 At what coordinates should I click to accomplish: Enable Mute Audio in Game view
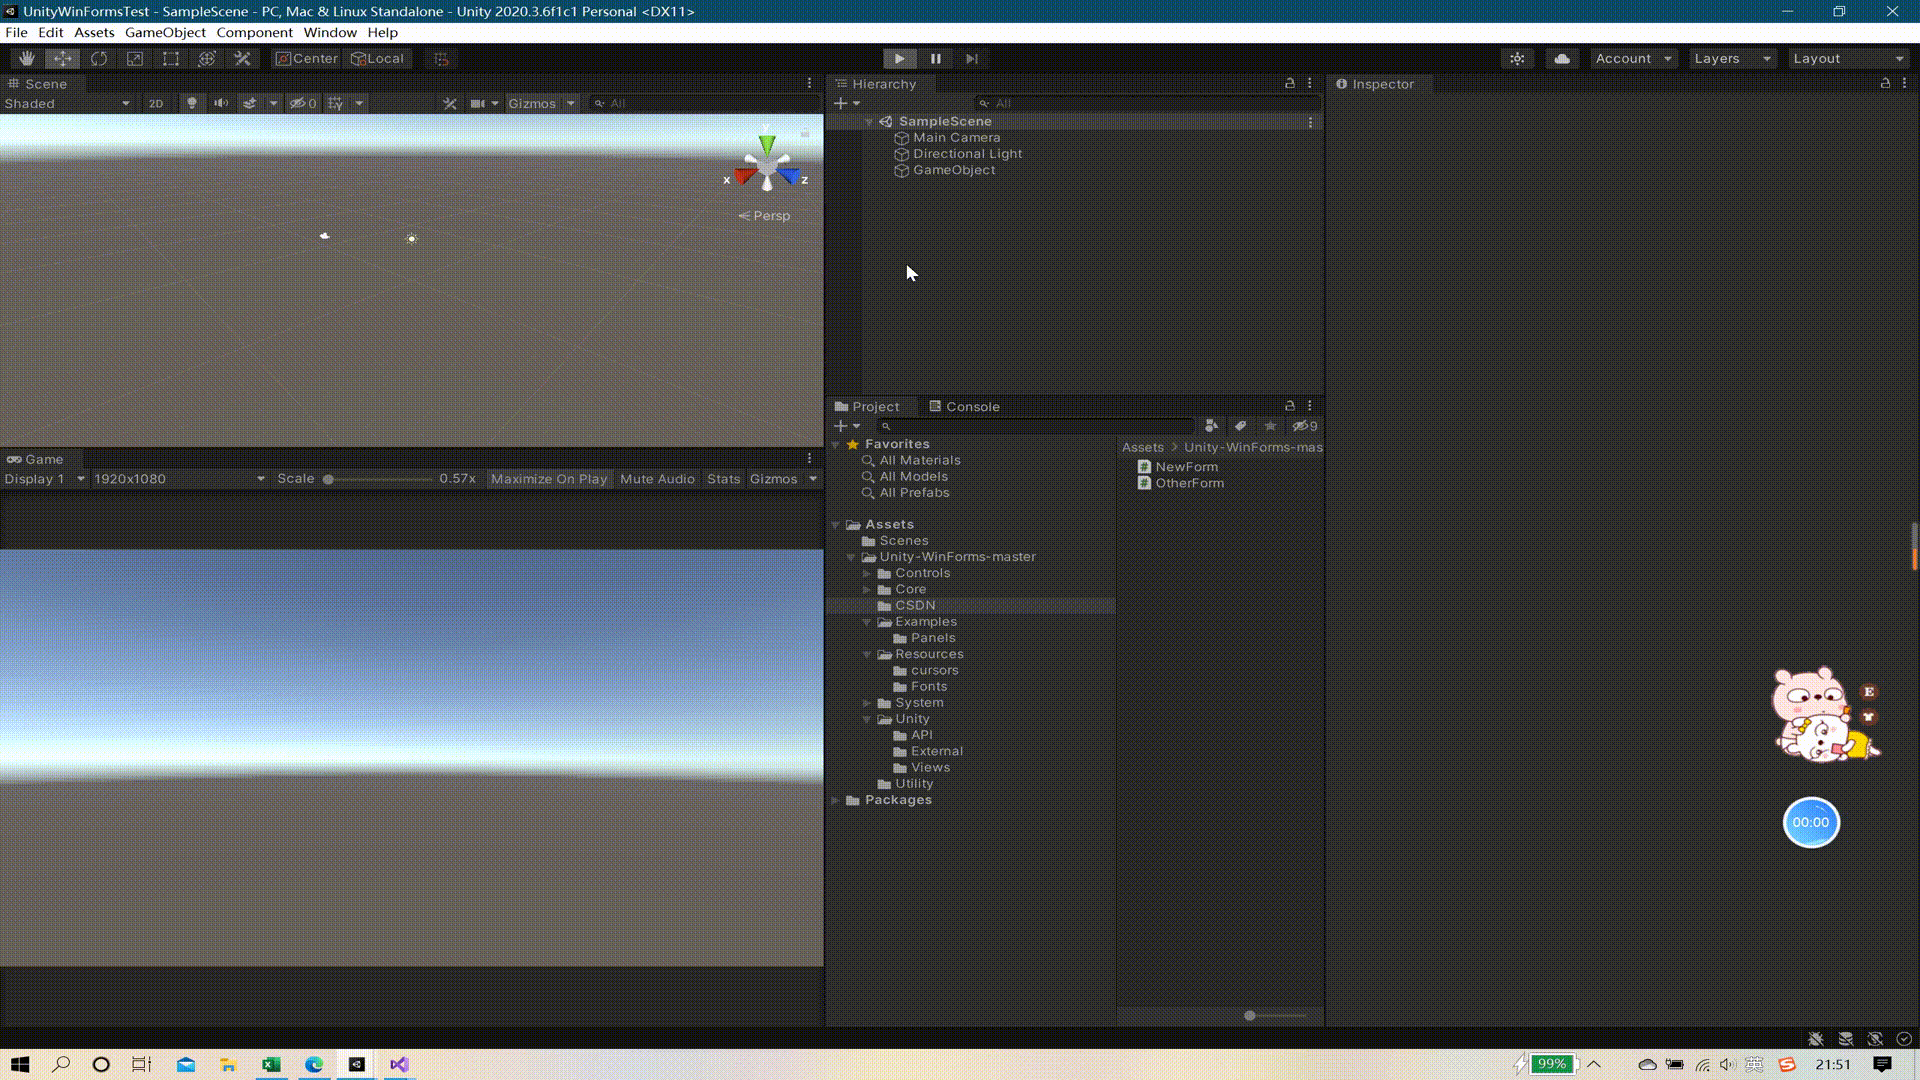tap(657, 479)
